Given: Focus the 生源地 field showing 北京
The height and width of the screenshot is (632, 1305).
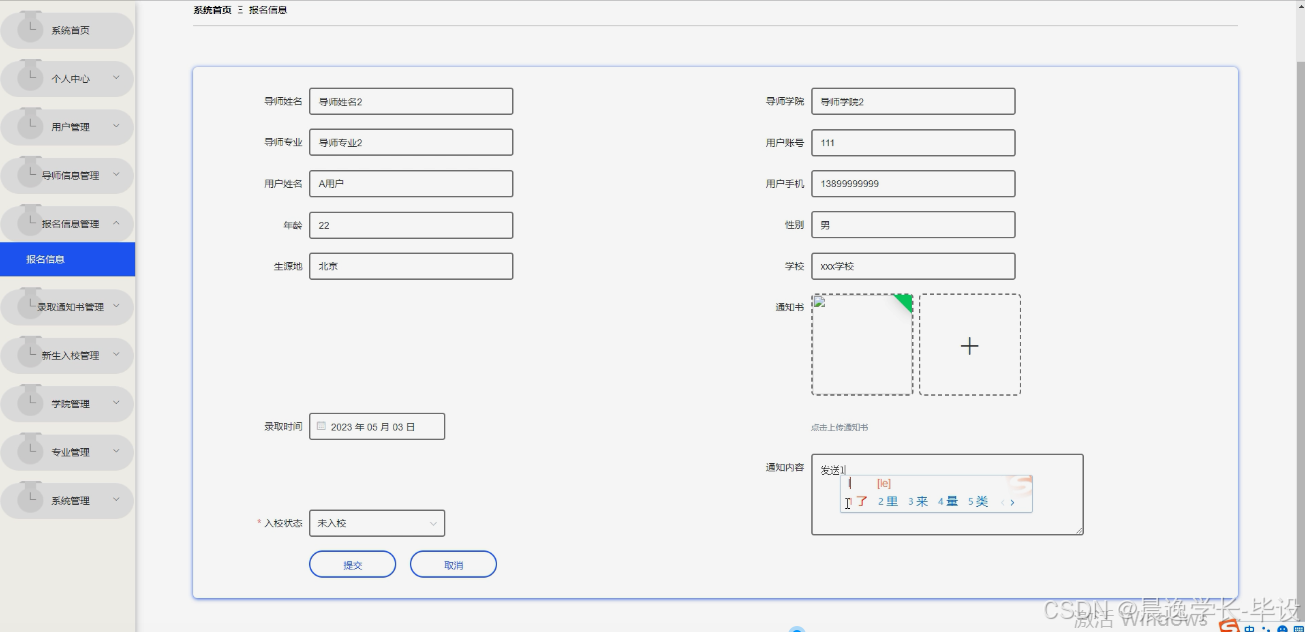Looking at the screenshot, I should pos(411,266).
